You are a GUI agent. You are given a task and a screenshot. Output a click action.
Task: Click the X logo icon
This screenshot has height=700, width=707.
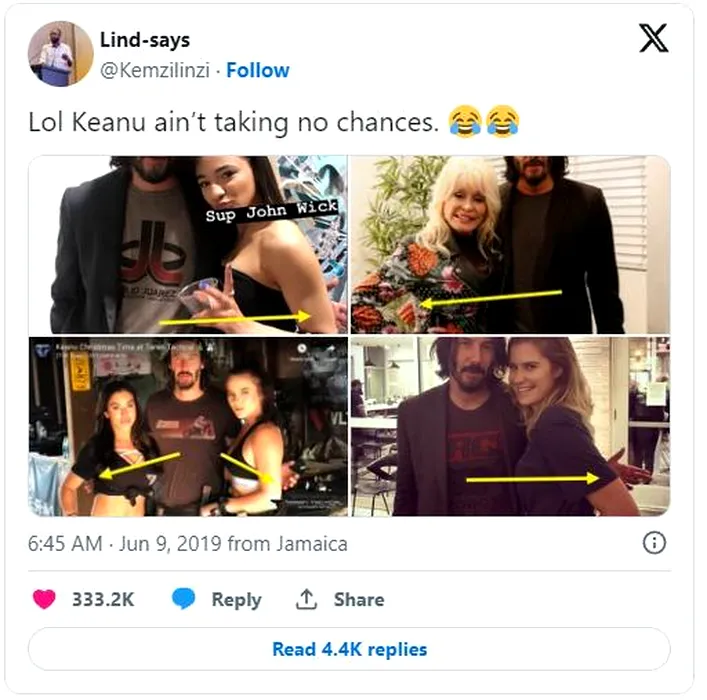[654, 39]
